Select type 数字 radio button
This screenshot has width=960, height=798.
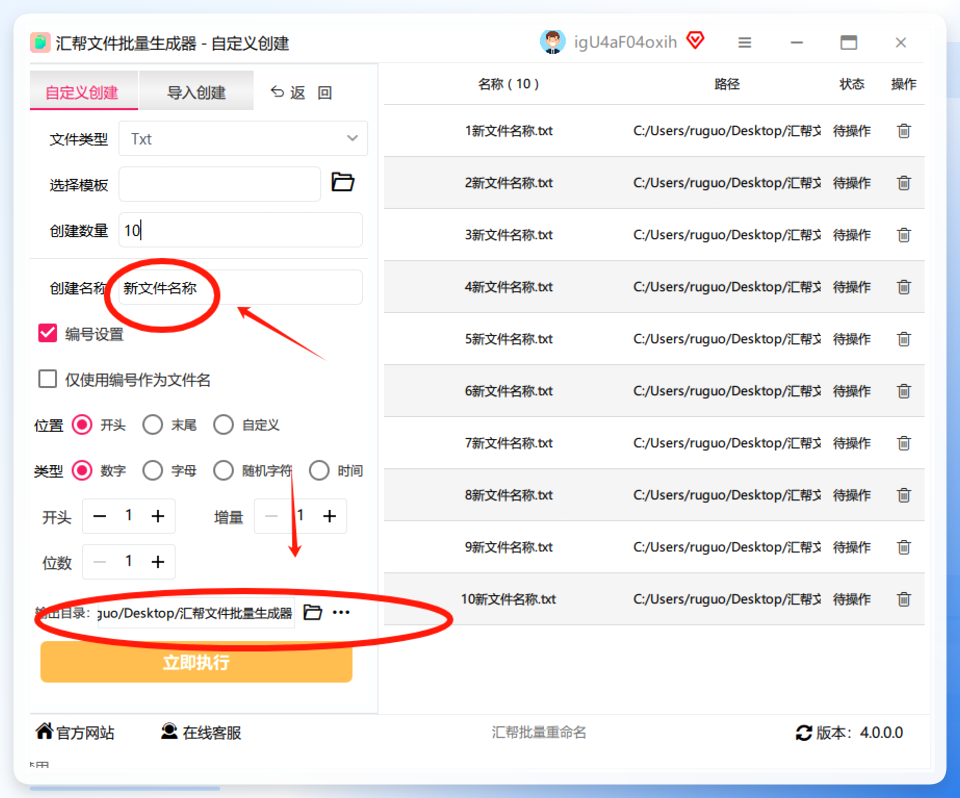82,471
